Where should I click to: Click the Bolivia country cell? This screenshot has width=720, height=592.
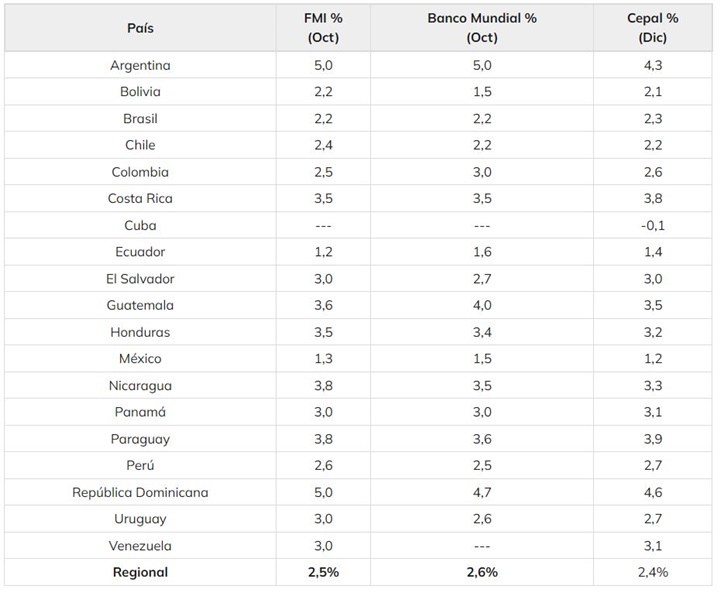[140, 92]
